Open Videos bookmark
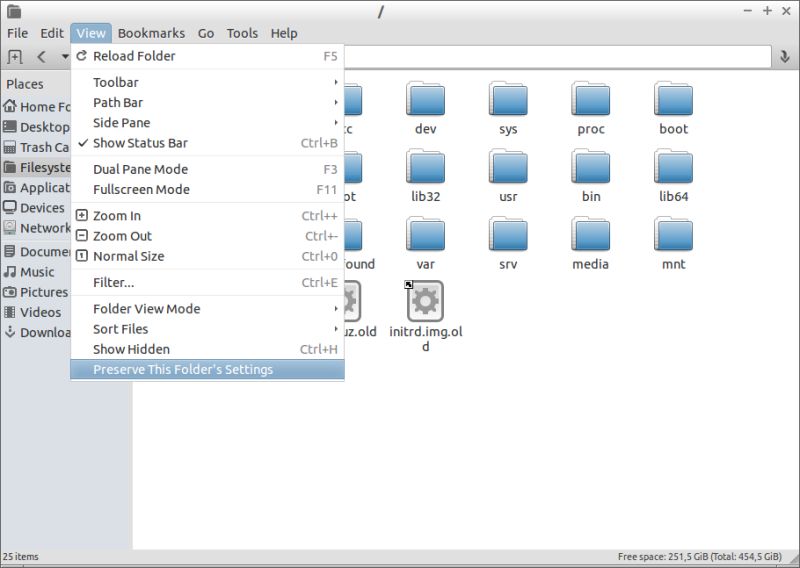 click(37, 312)
